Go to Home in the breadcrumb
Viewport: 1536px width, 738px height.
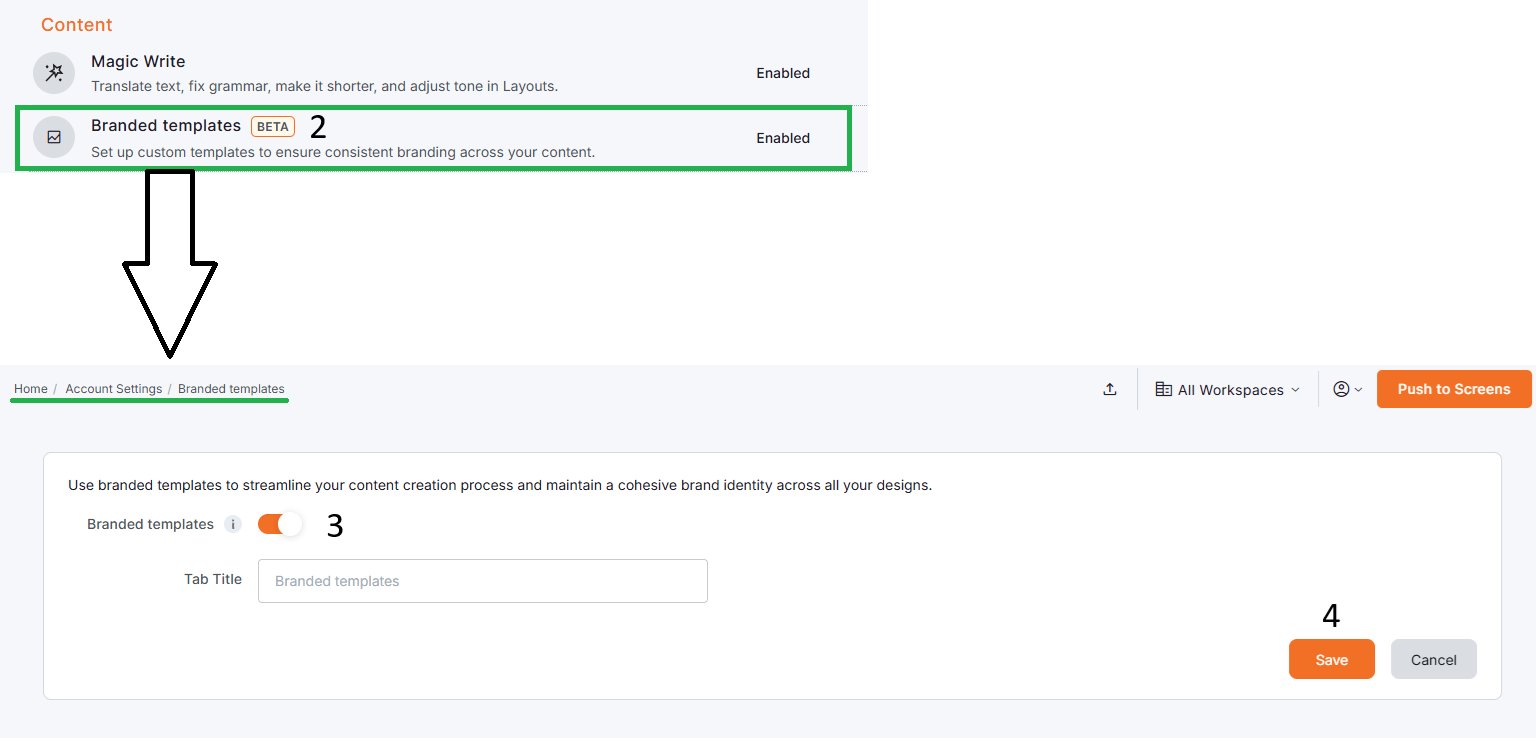pos(31,389)
